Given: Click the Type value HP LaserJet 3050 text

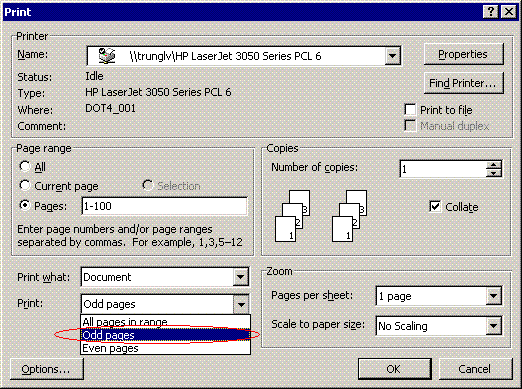Looking at the screenshot, I should tap(158, 92).
